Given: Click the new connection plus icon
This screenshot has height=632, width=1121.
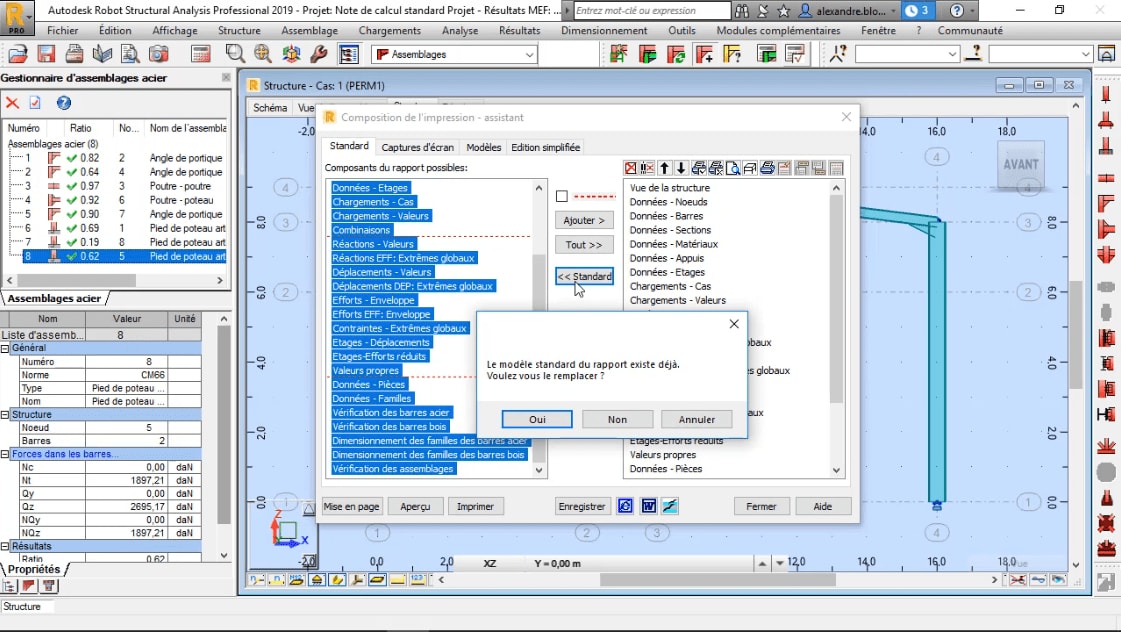Looking at the screenshot, I should (x=704, y=54).
